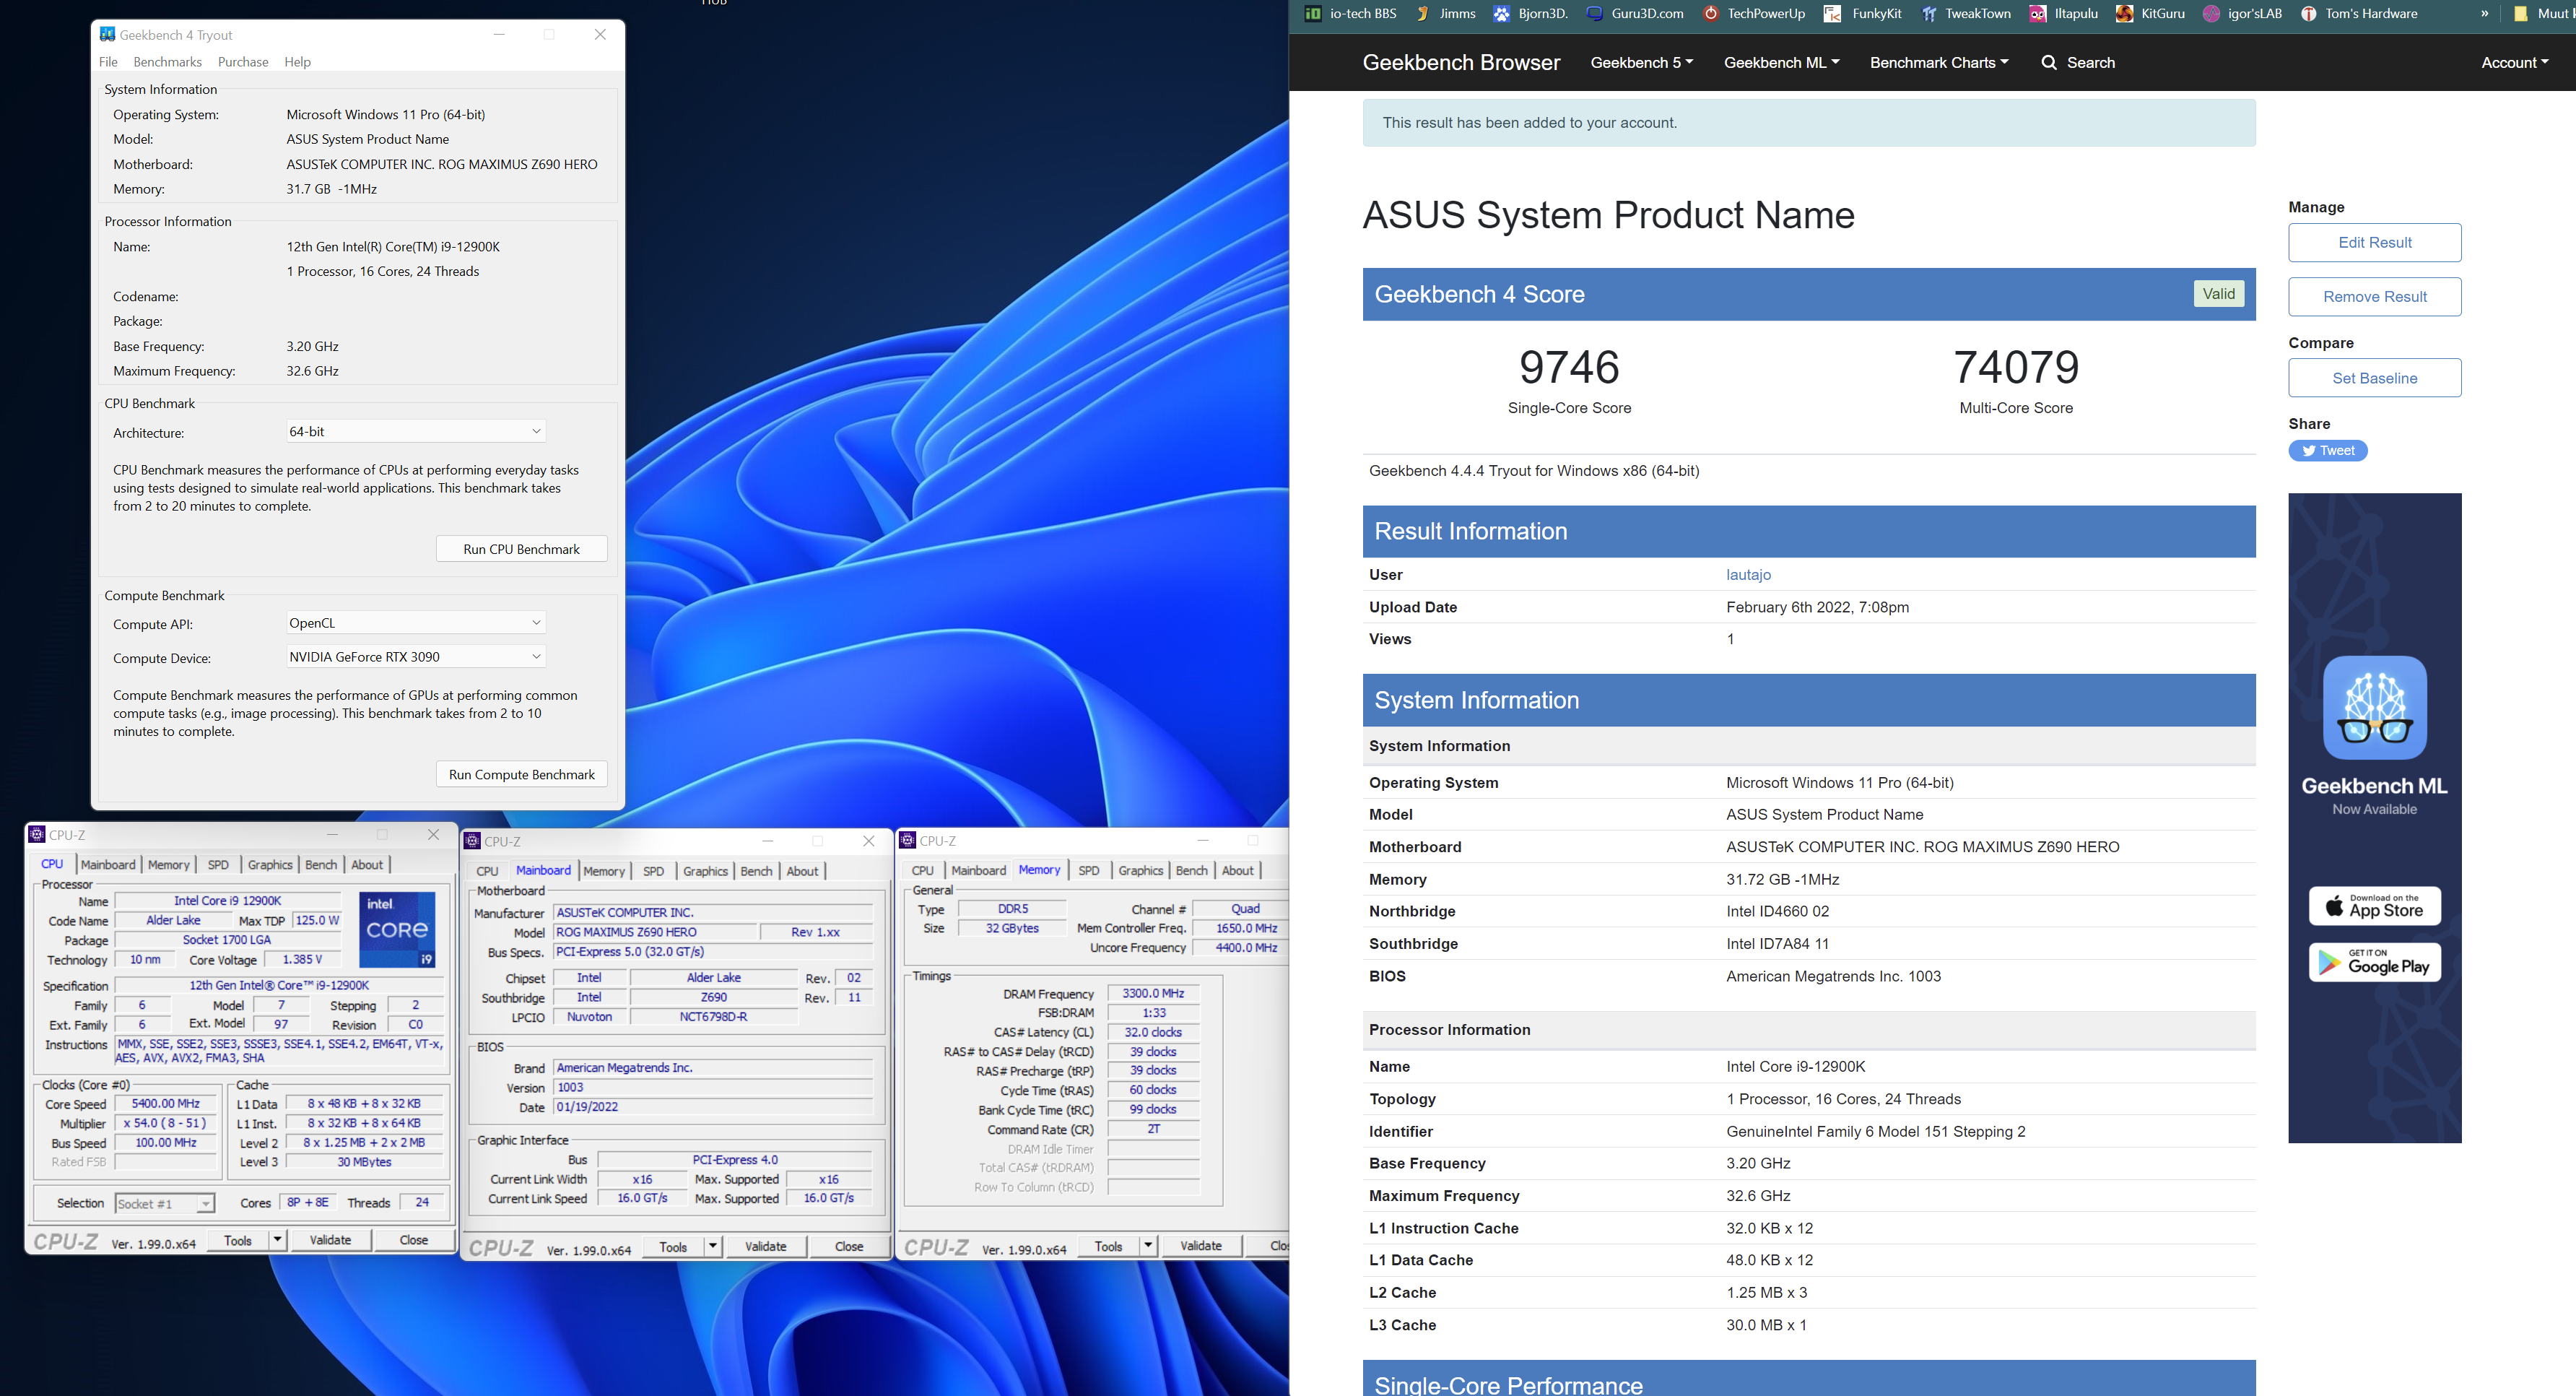Open the File menu in Geekbench 4
The width and height of the screenshot is (2576, 1396).
pyautogui.click(x=109, y=62)
